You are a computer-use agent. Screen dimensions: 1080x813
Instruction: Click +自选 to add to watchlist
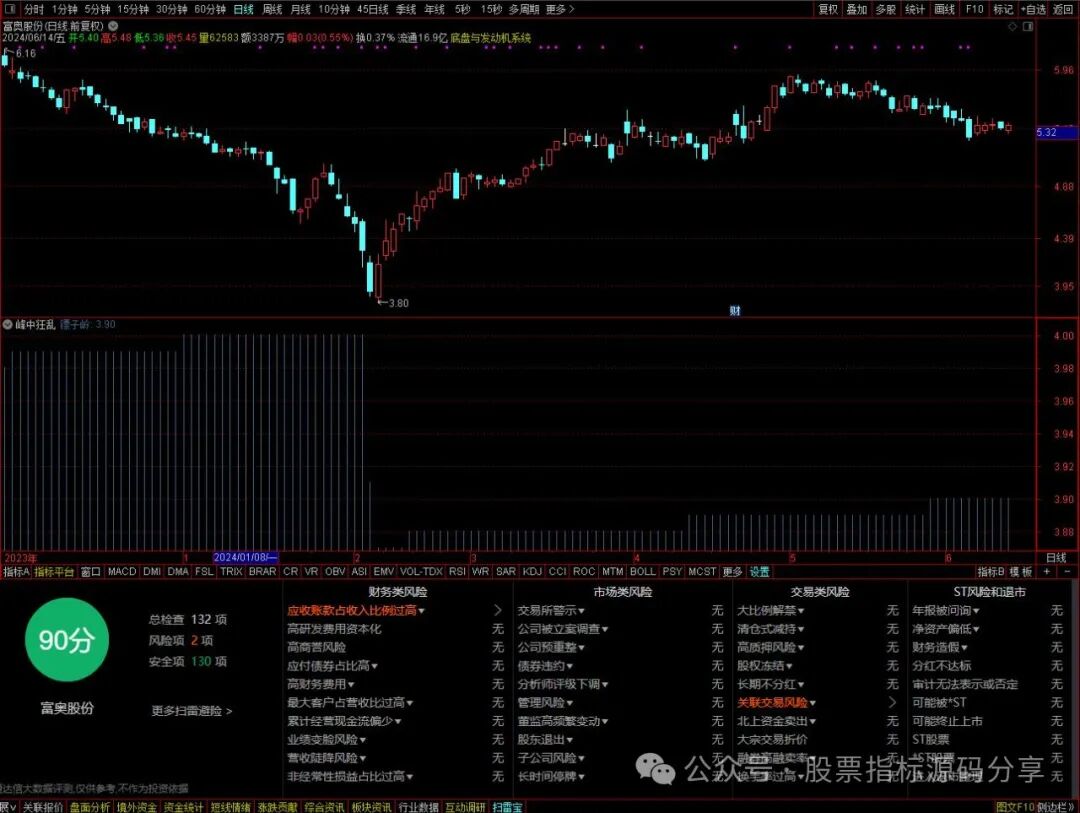1033,9
